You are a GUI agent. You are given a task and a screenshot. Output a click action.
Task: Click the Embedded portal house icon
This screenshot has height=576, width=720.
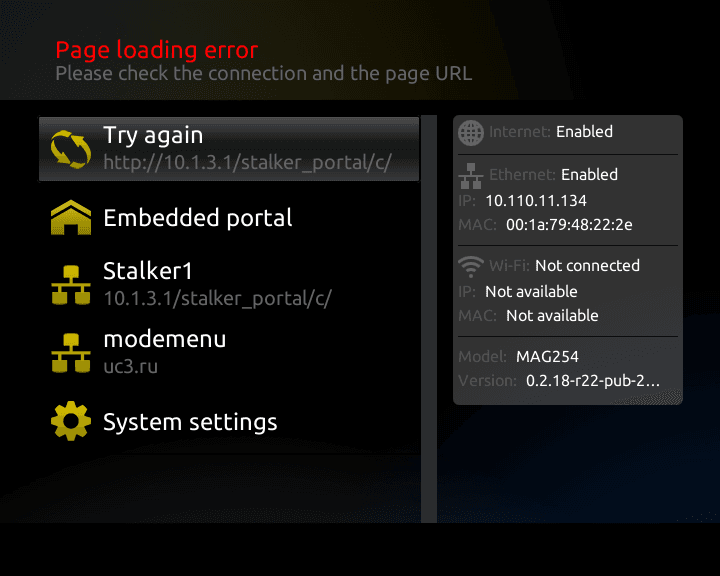(x=70, y=218)
